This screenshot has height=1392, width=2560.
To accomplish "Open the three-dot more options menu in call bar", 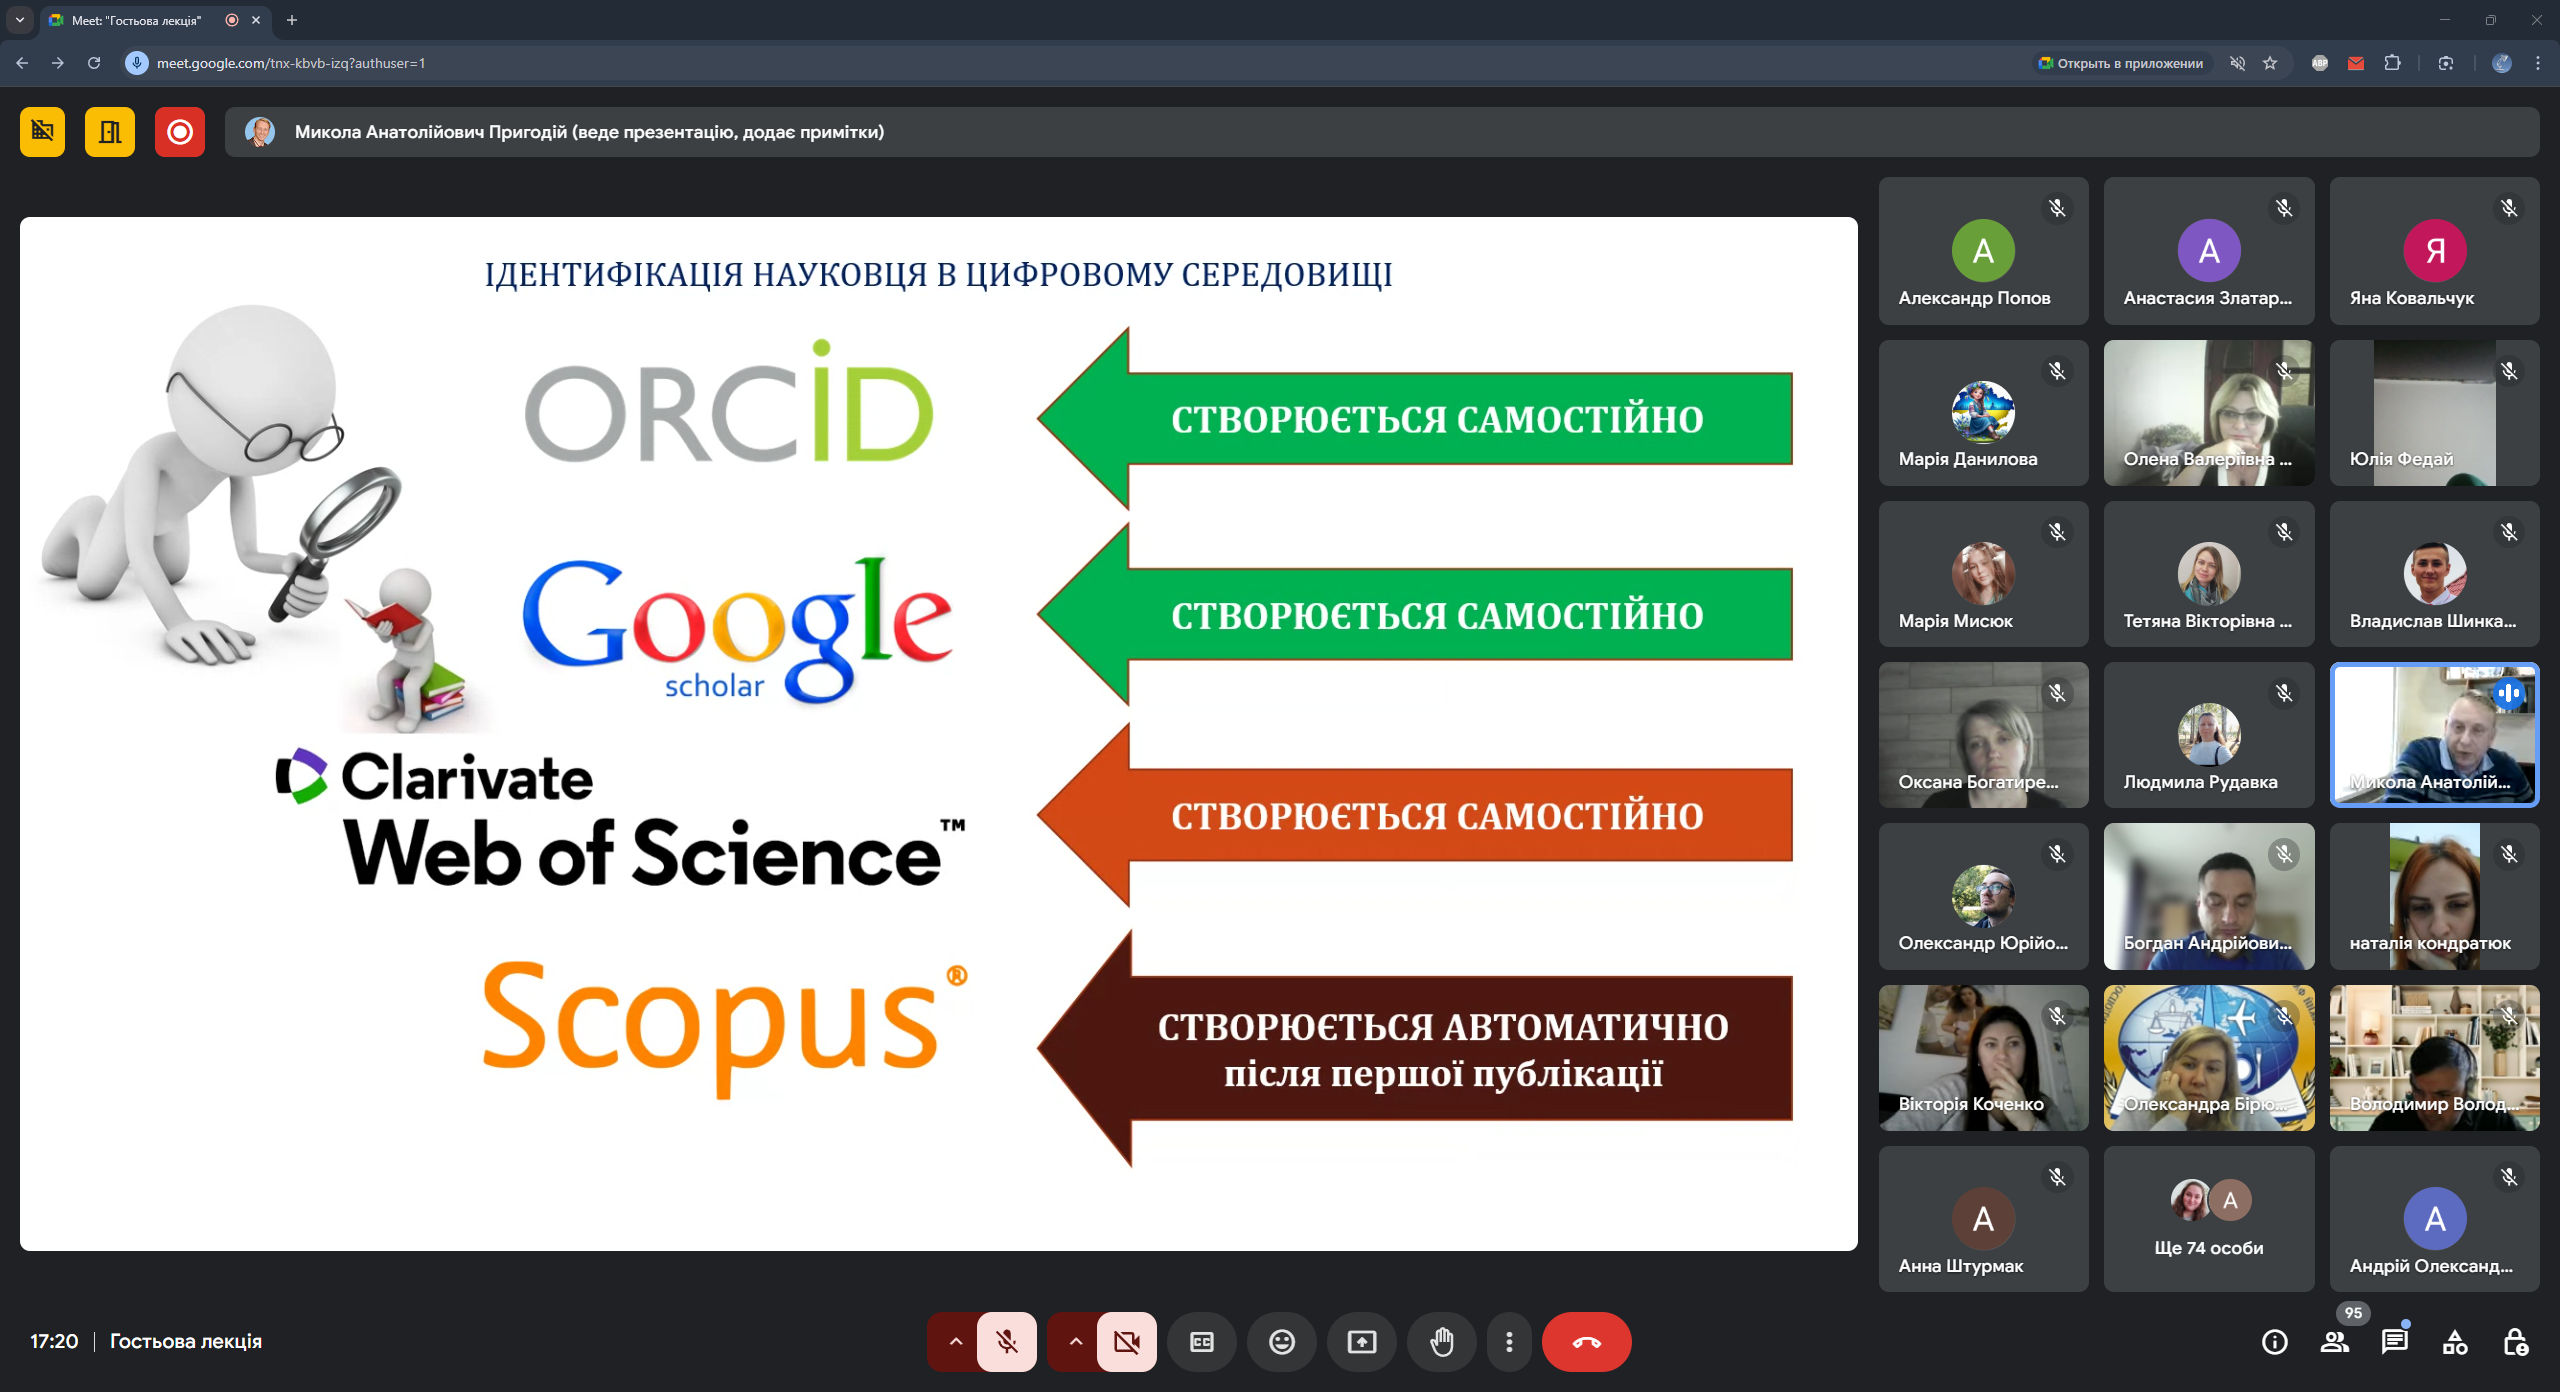I will coord(1509,1342).
